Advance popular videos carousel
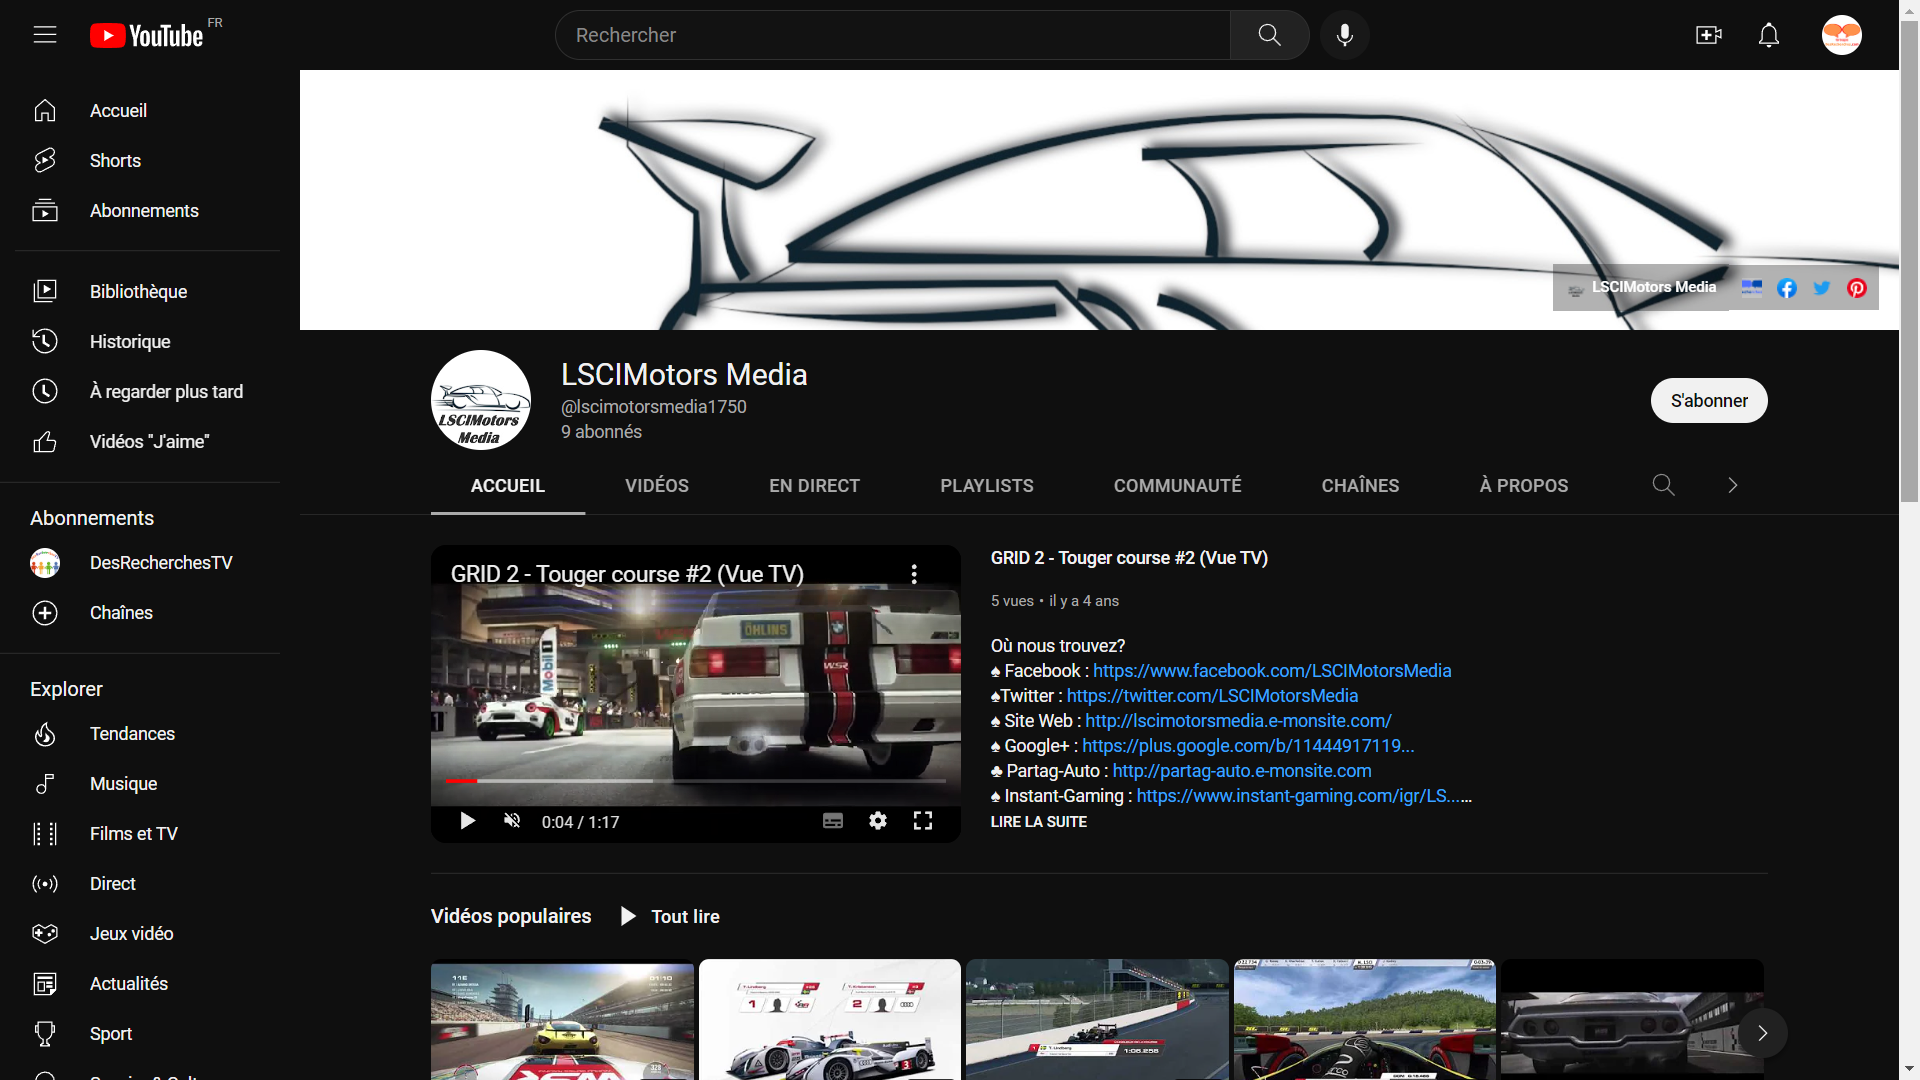The image size is (1920, 1080). click(1763, 1033)
